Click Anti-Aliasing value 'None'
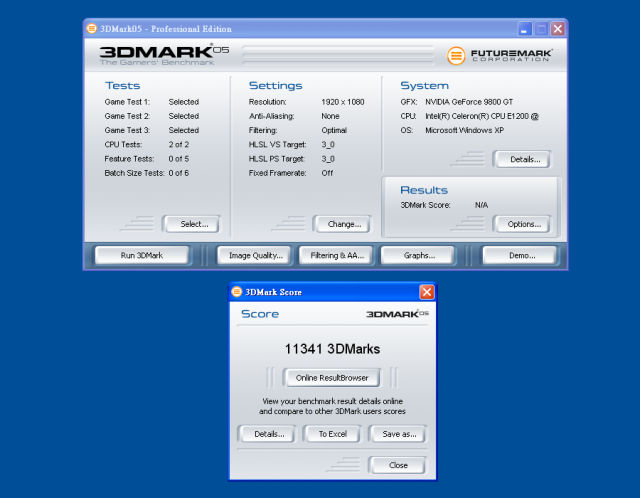 [x=330, y=116]
